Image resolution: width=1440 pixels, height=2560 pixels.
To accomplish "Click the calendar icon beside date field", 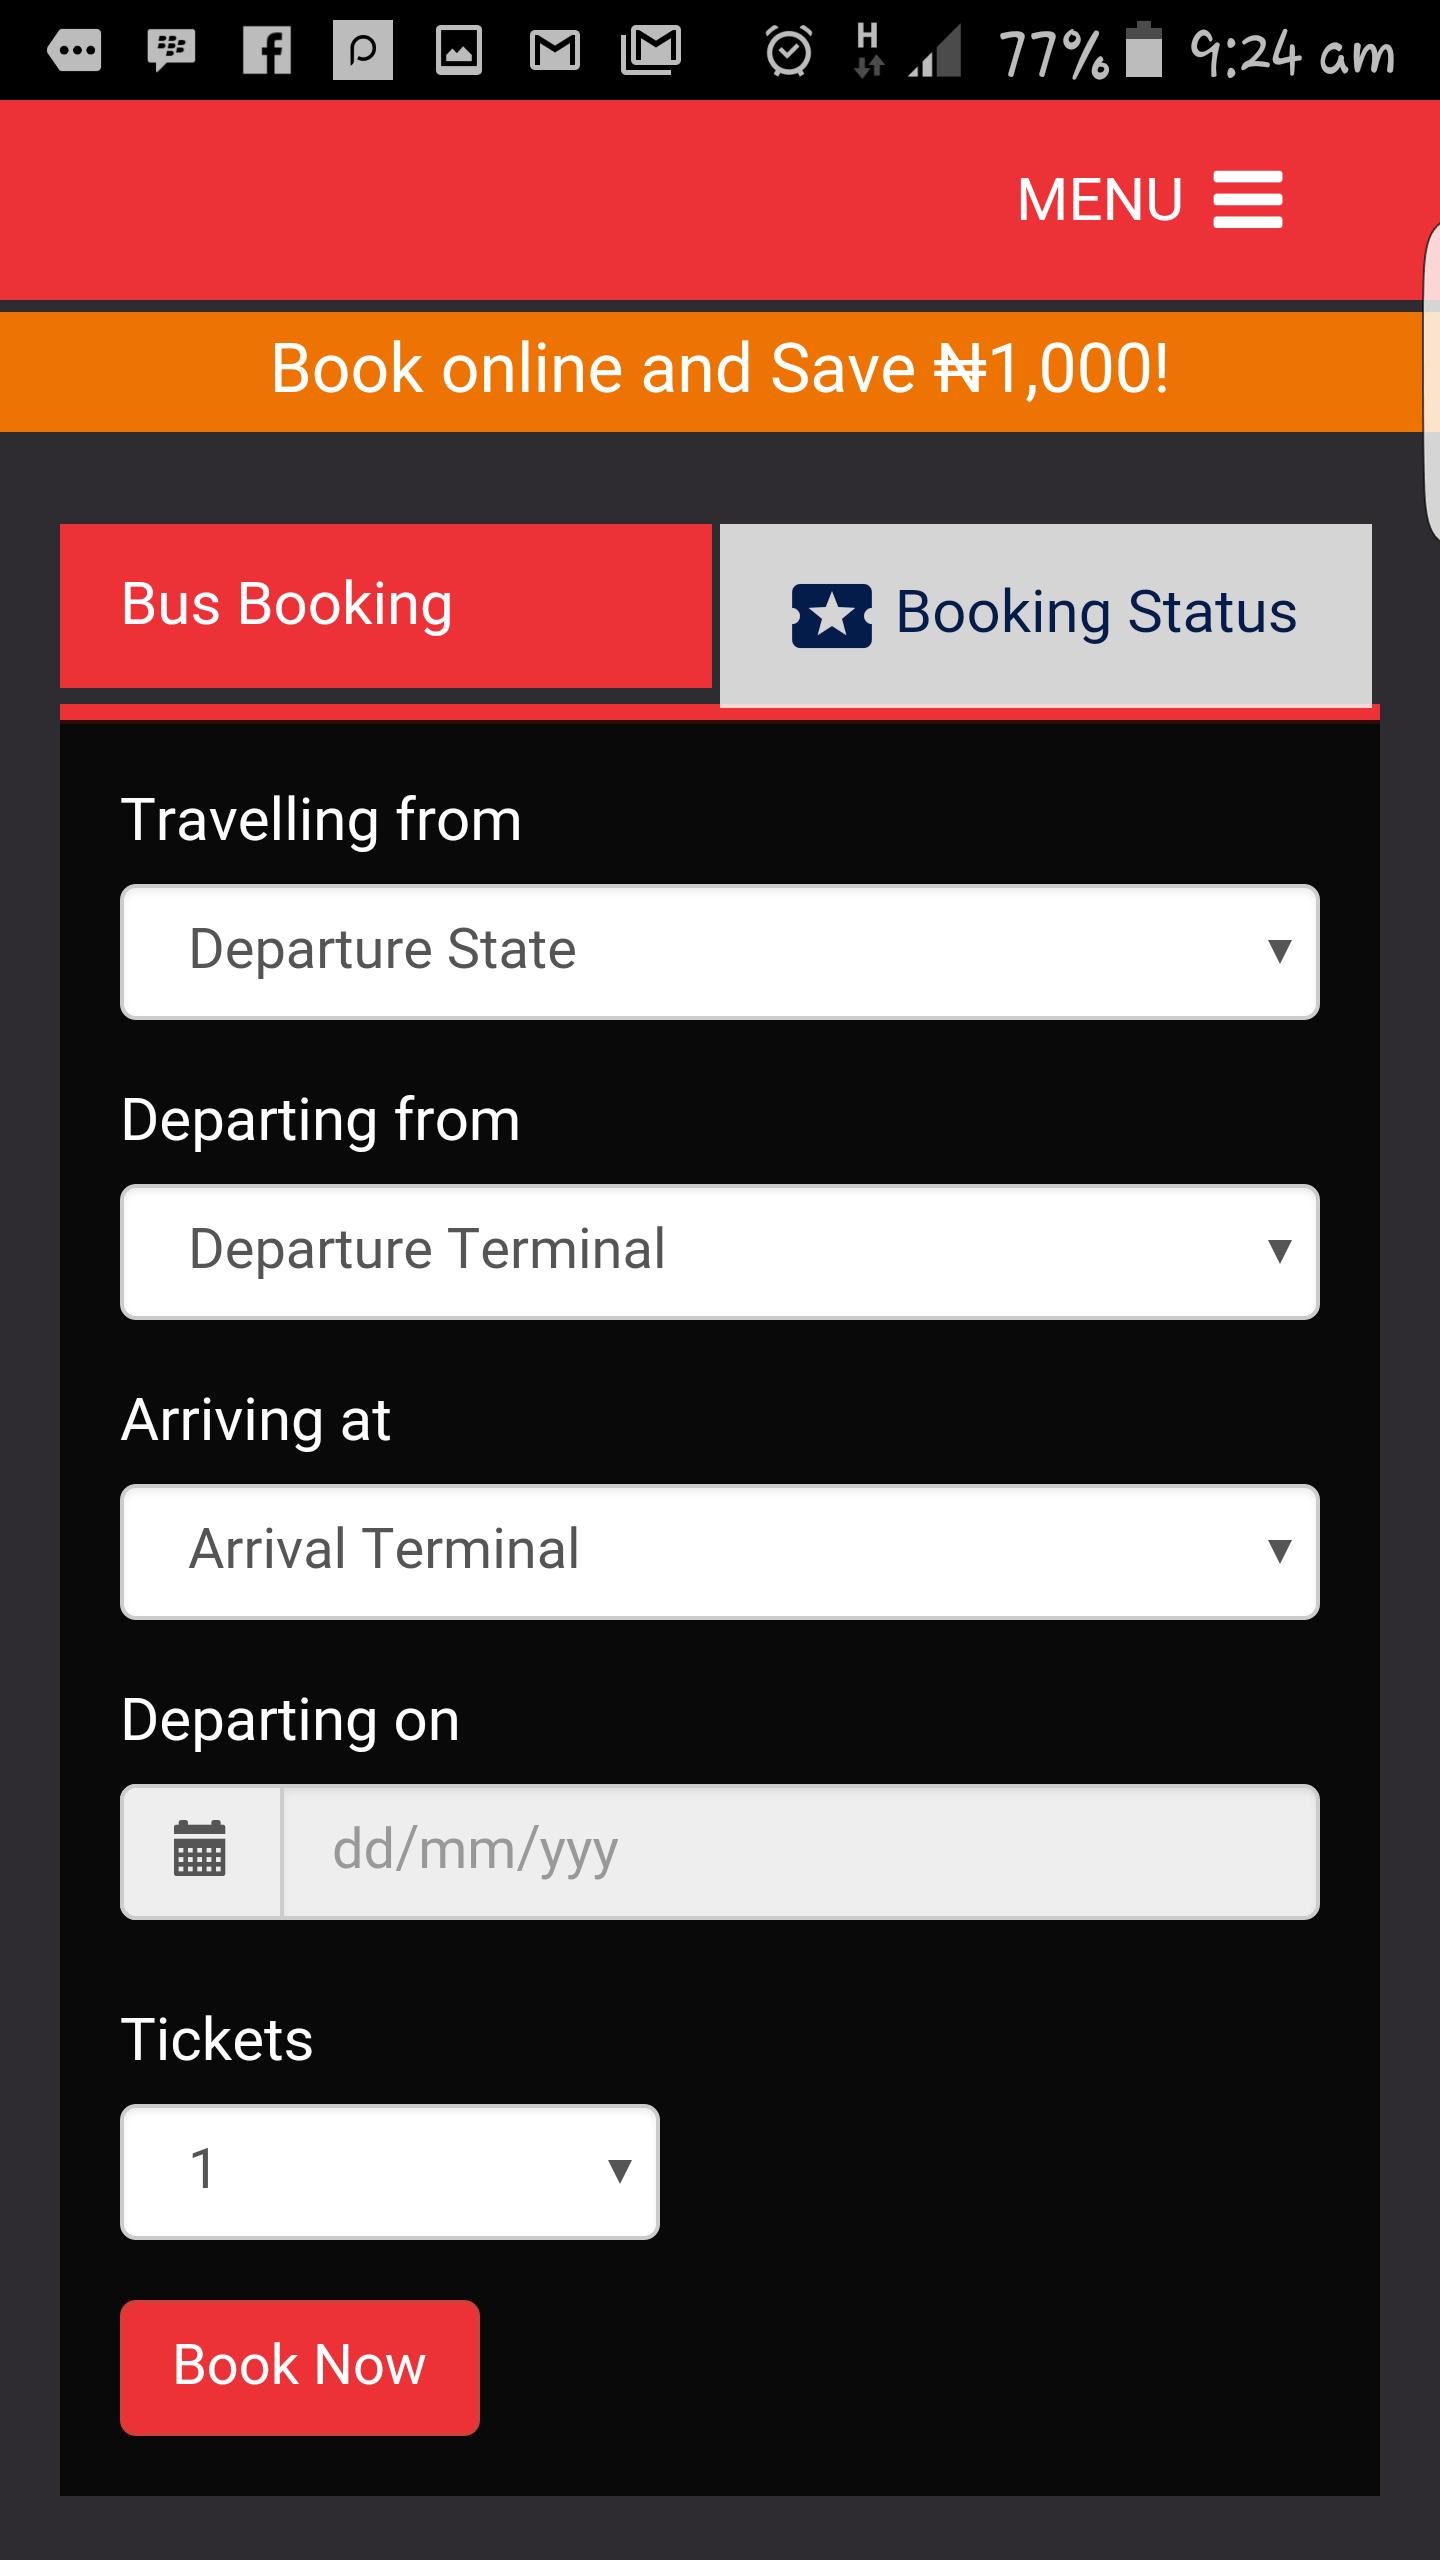I will (x=200, y=1851).
